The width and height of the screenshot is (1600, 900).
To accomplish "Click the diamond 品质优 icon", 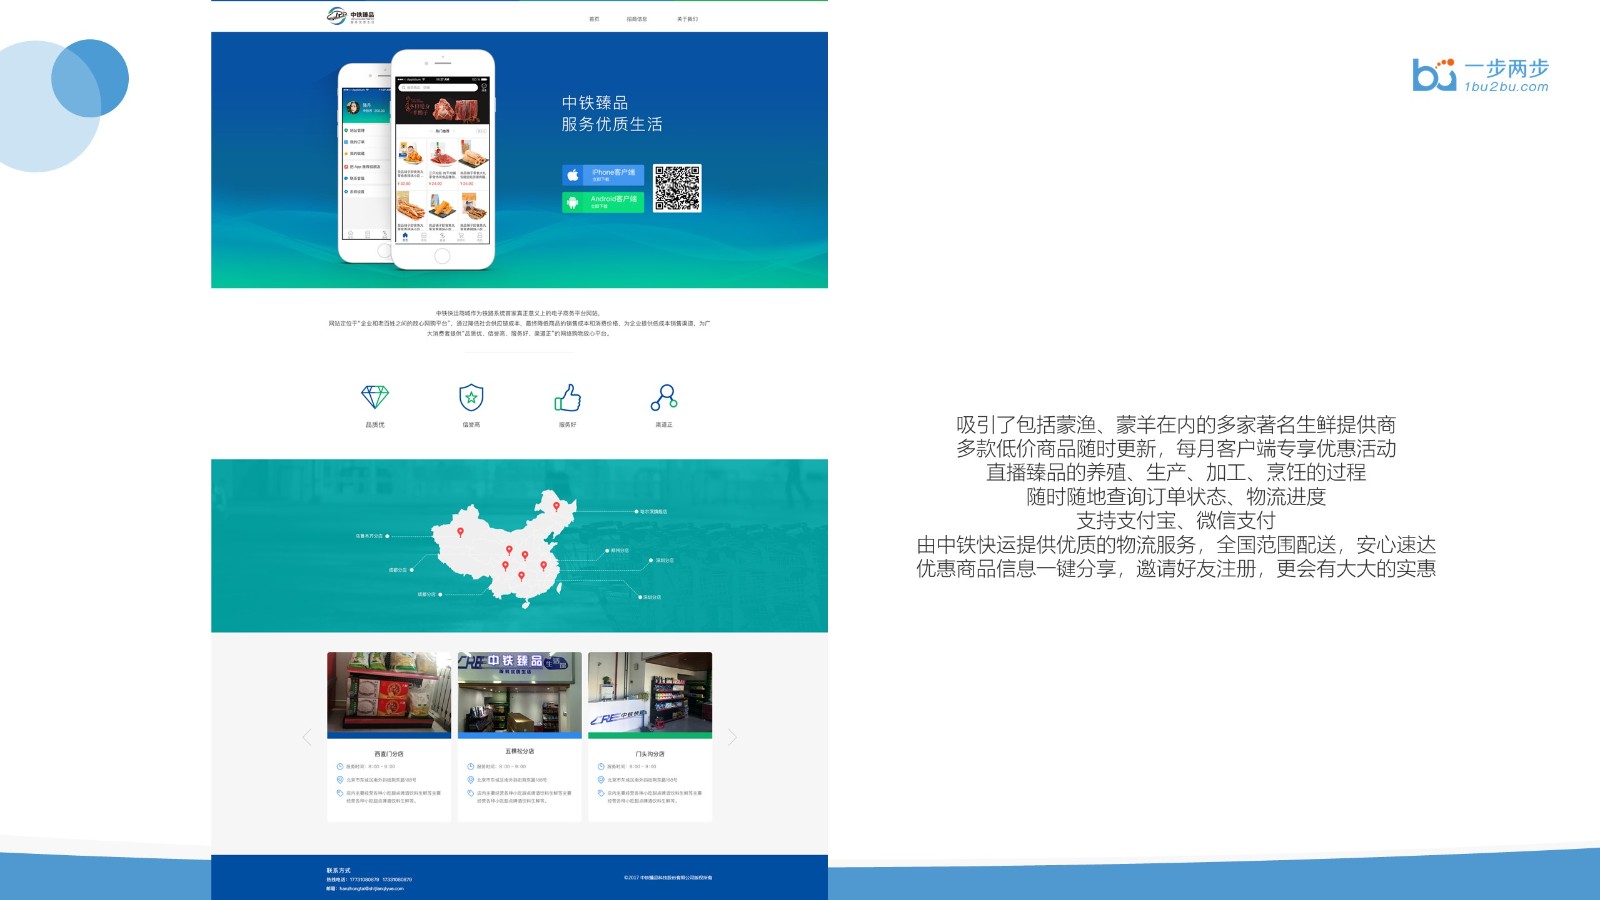I will [x=375, y=397].
